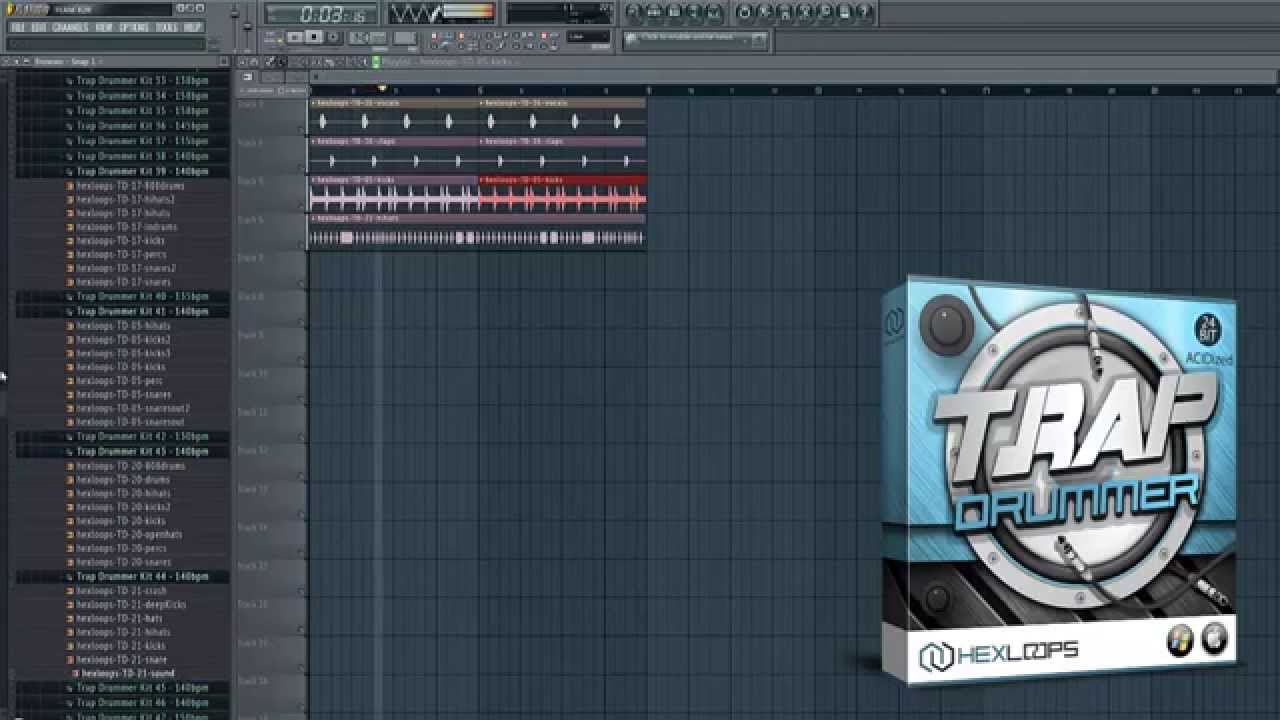Open the VIEW menu
Image resolution: width=1280 pixels, height=720 pixels.
[103, 27]
